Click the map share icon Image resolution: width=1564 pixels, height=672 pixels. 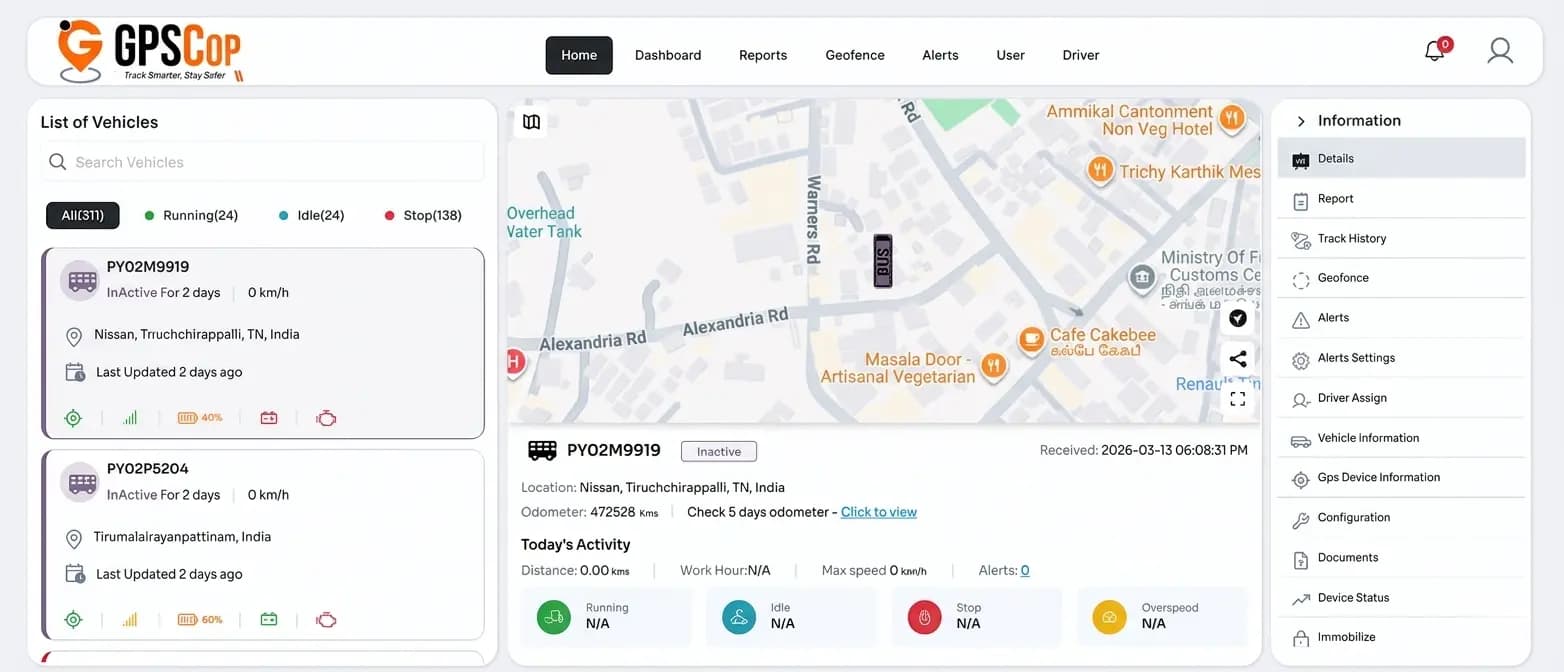pyautogui.click(x=1238, y=358)
